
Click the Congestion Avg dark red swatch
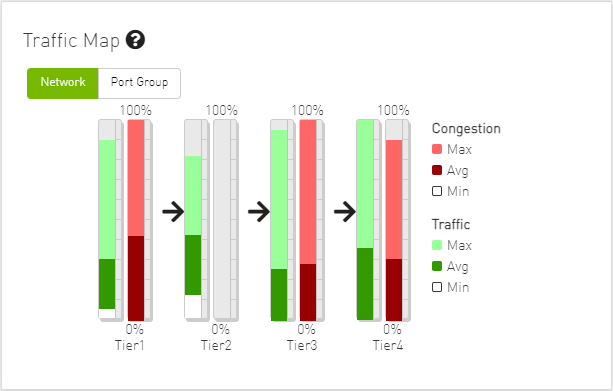(437, 170)
